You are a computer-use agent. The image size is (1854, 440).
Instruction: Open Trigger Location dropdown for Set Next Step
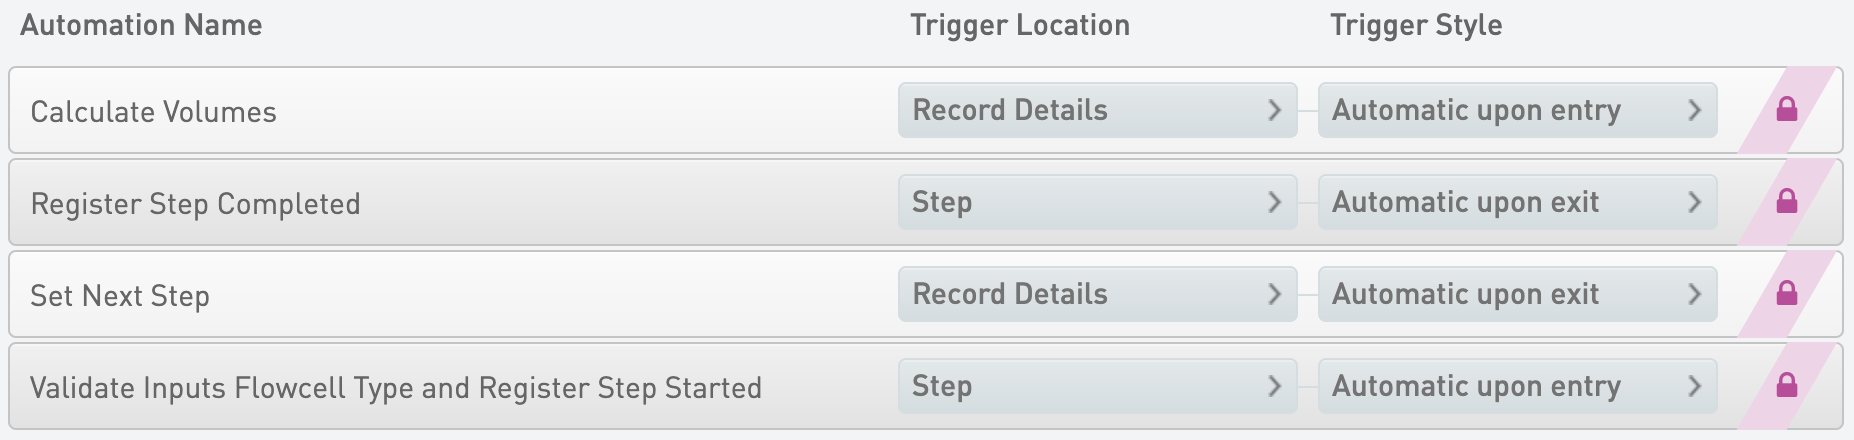point(1097,294)
